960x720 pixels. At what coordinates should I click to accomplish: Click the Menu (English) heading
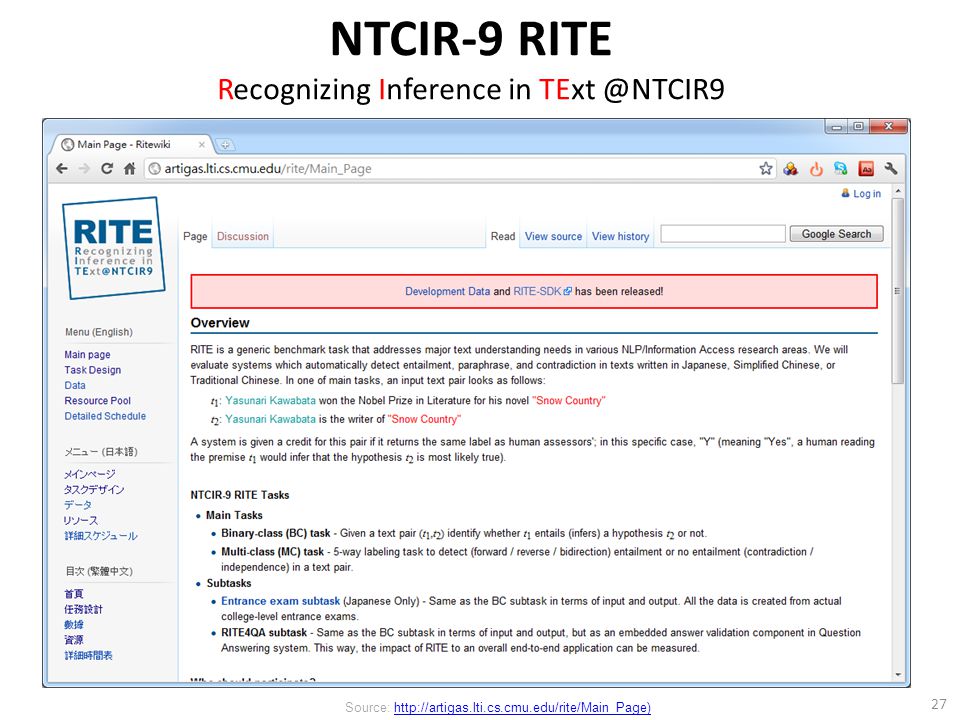coord(99,332)
